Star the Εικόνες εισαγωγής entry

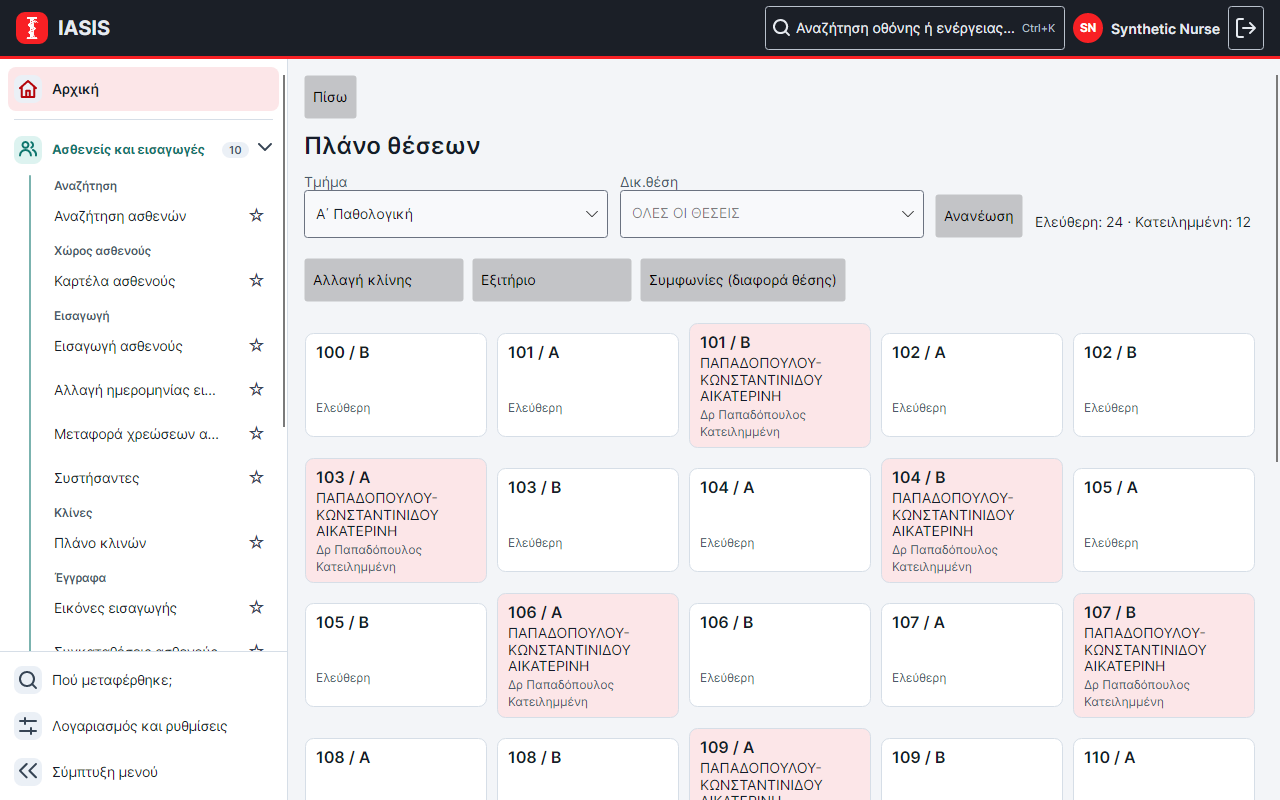[x=256, y=607]
